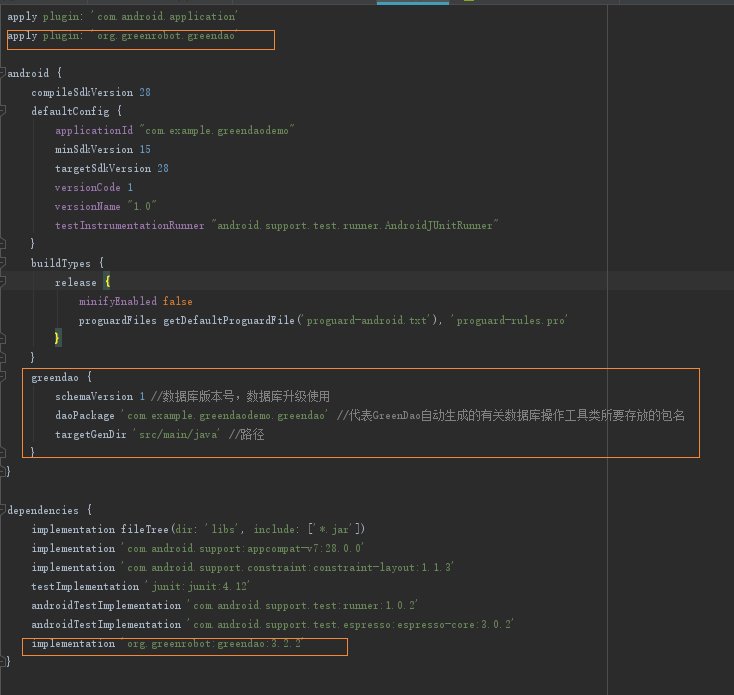The height and width of the screenshot is (695, 734).
Task: Click the 'proguard-android.txt' string
Action: [367, 320]
